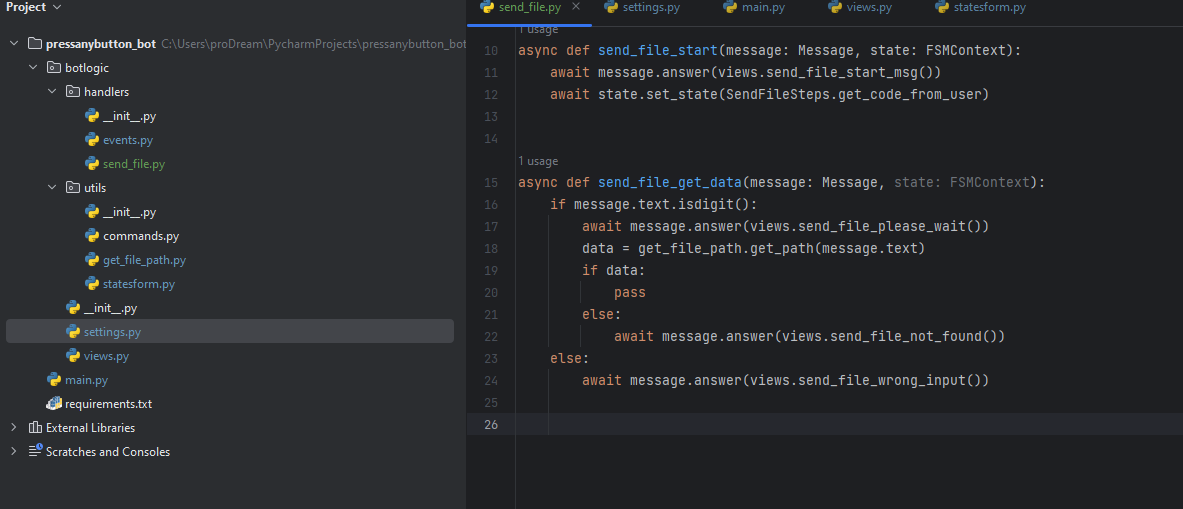Viewport: 1183px width, 509px height.
Task: Click the pressanybutton_bot project folder icon
Action: coord(35,44)
